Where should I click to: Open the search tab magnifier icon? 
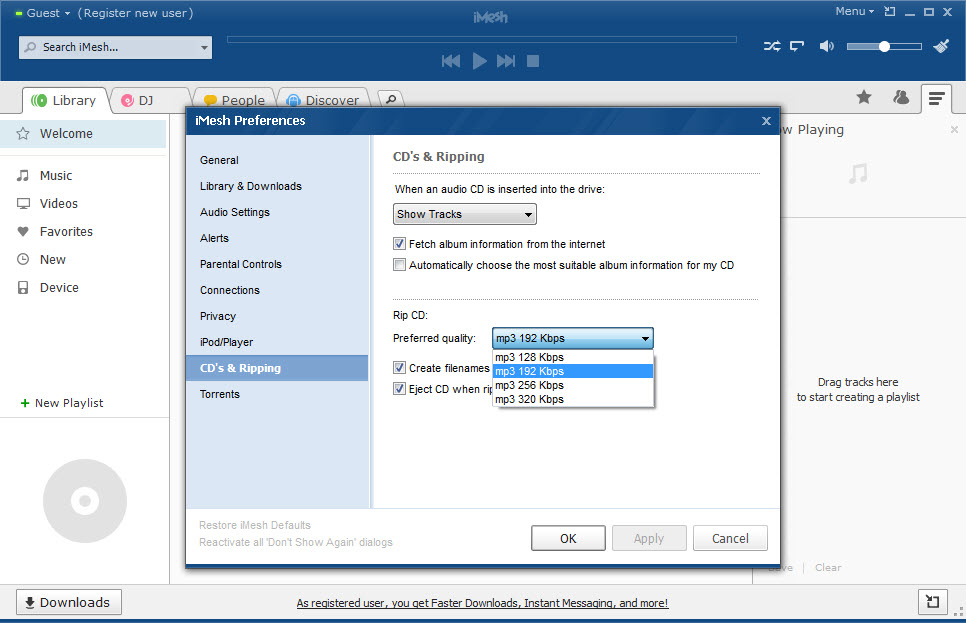coord(391,99)
